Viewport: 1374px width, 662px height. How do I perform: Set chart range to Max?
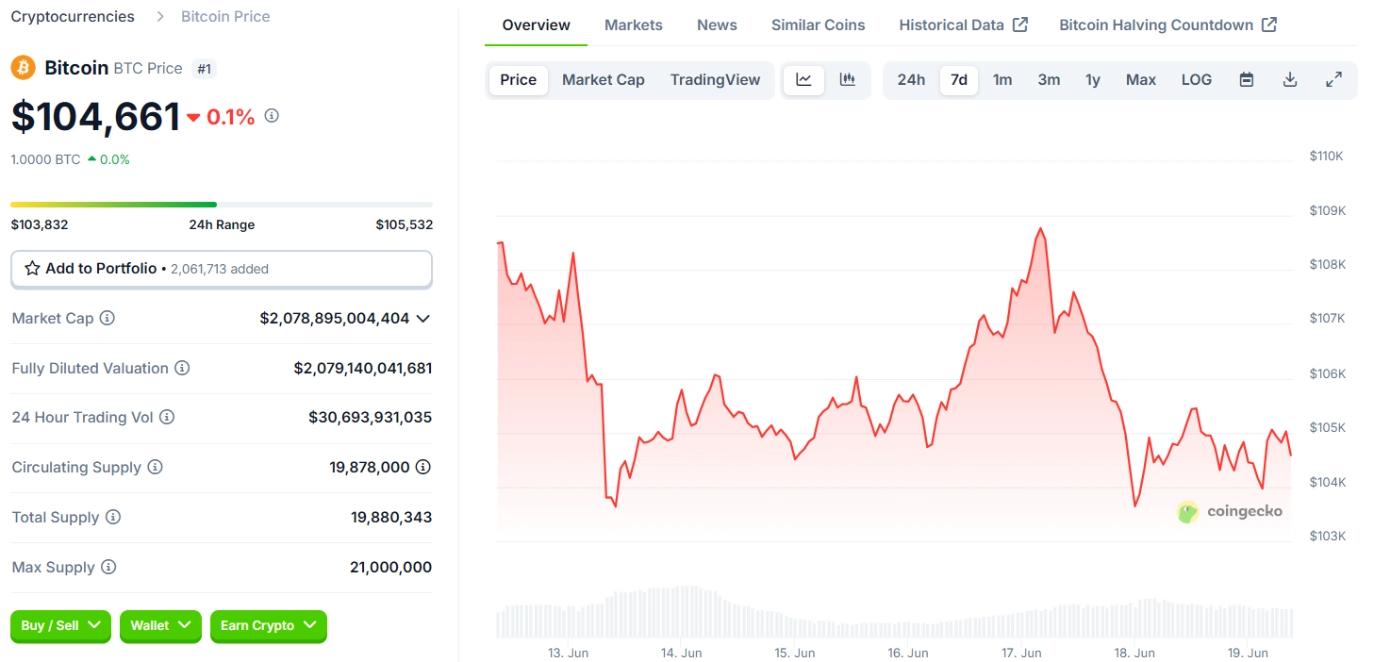tap(1141, 80)
